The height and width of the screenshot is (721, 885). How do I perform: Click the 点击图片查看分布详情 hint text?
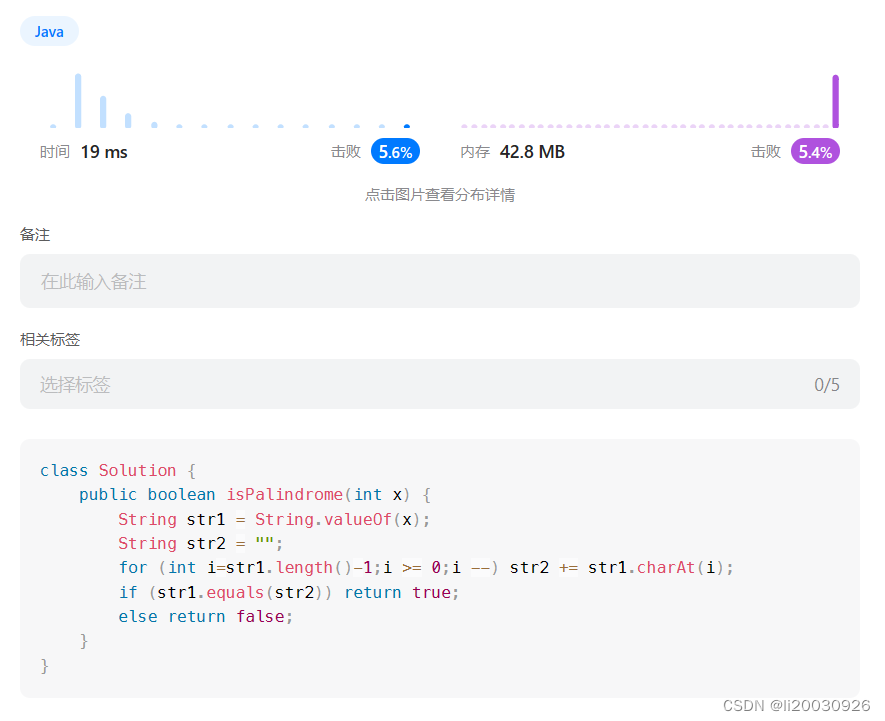tap(440, 195)
